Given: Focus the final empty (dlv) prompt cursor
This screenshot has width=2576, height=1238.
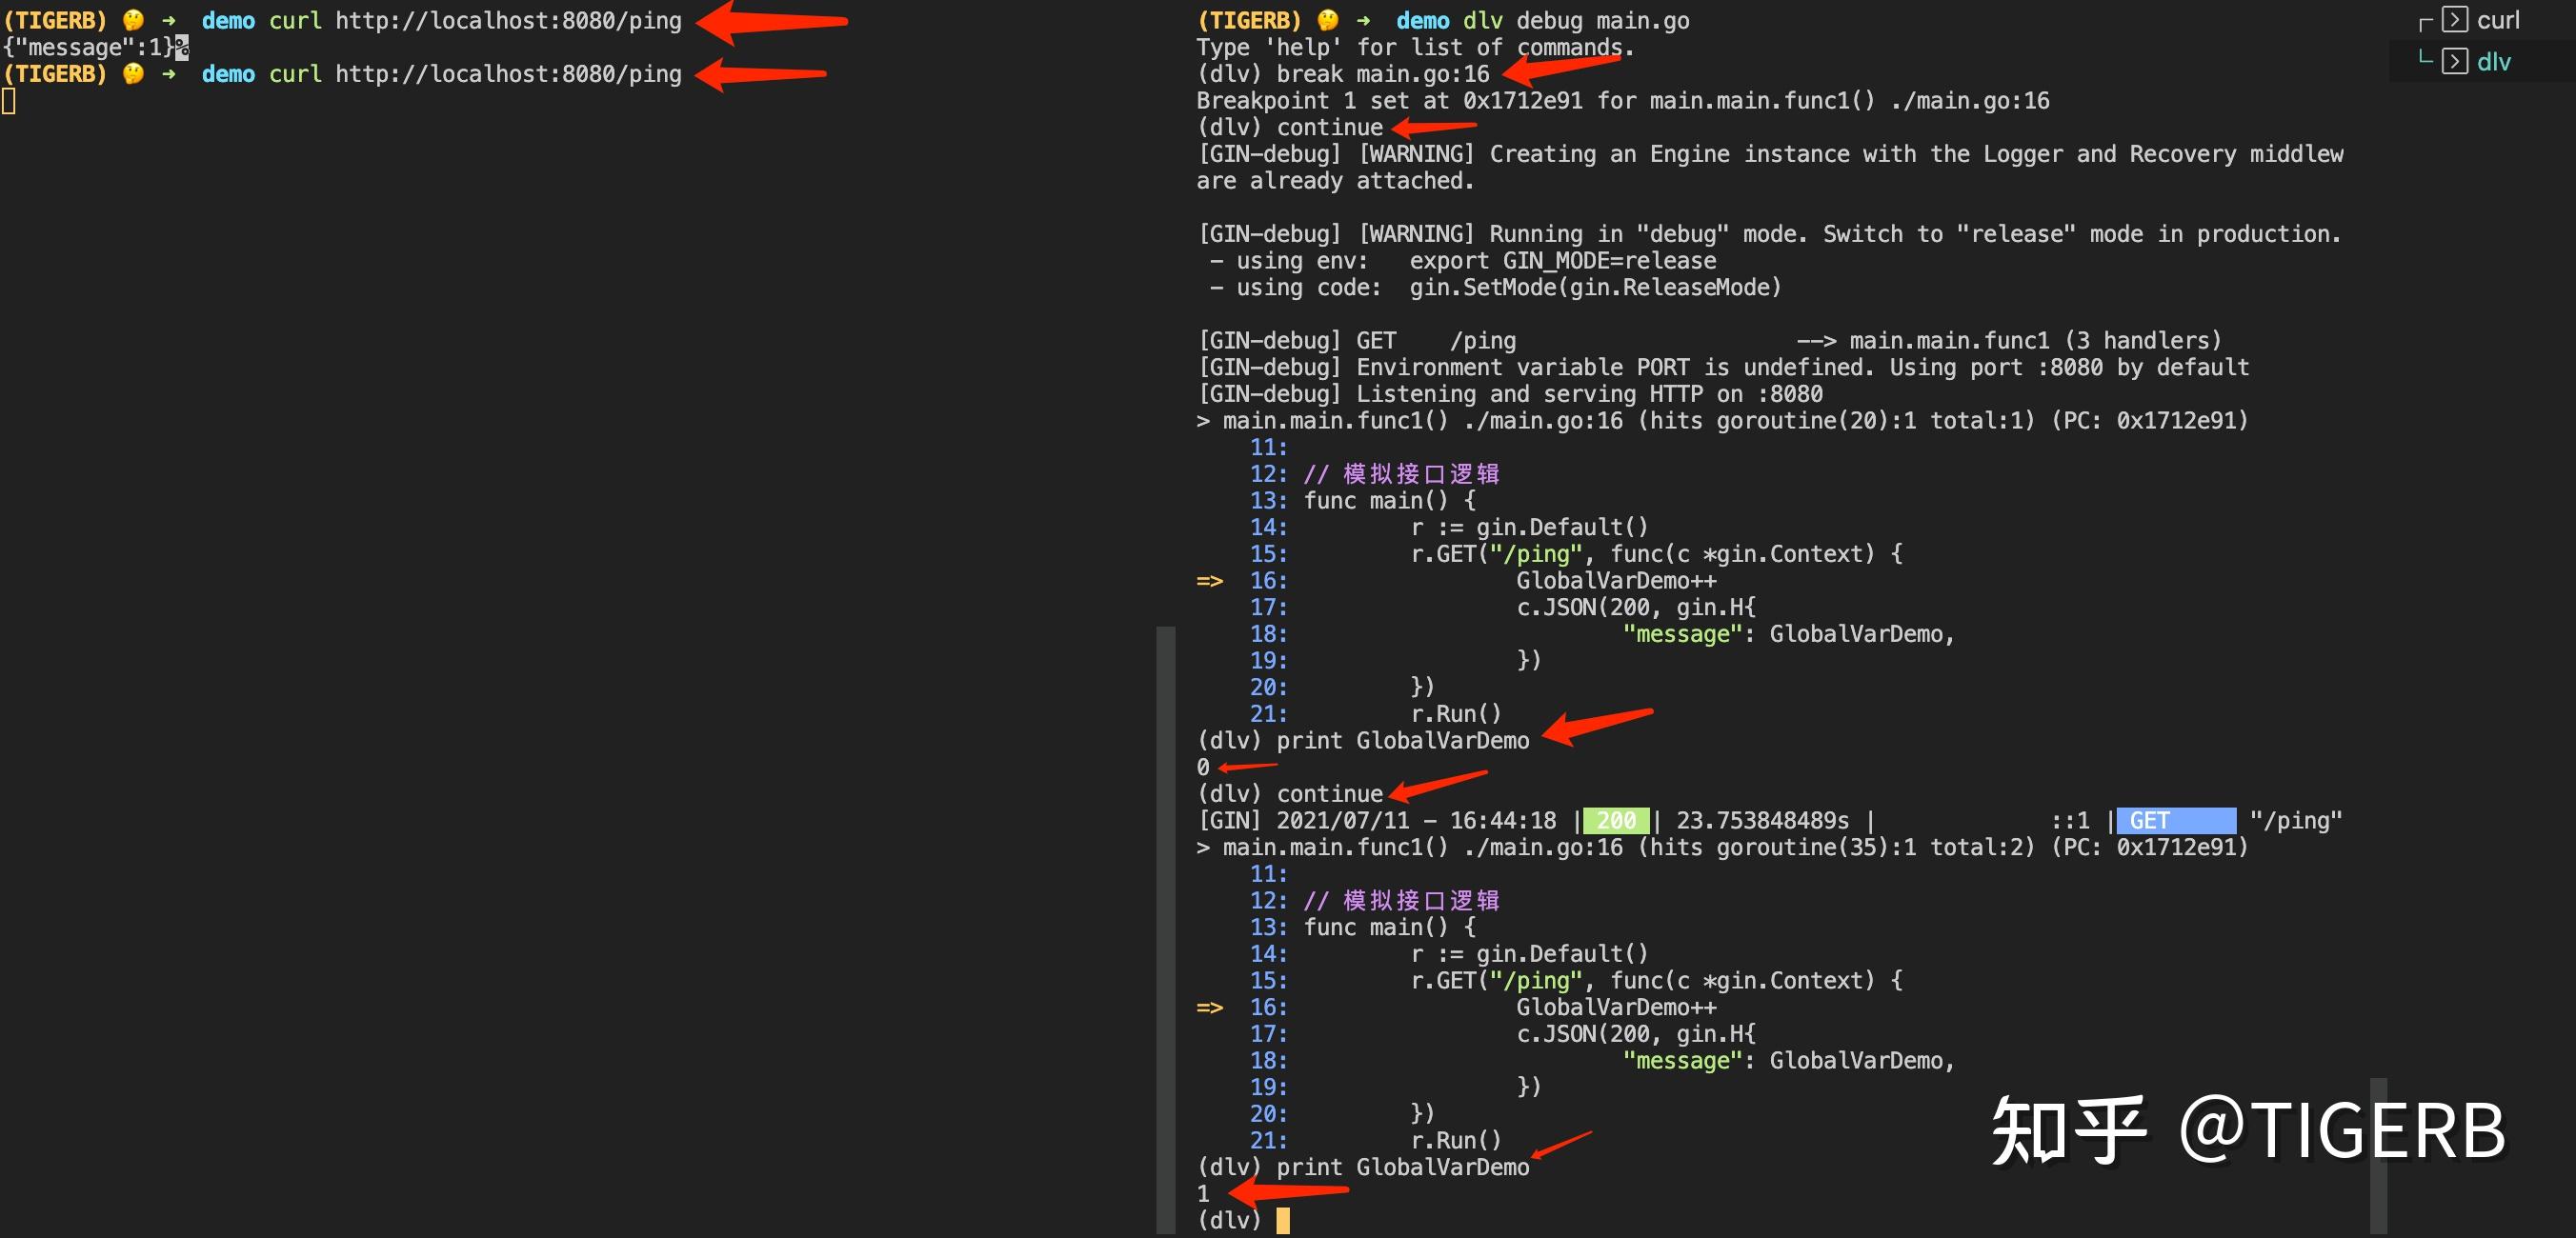Looking at the screenshot, I should pos(1283,1220).
